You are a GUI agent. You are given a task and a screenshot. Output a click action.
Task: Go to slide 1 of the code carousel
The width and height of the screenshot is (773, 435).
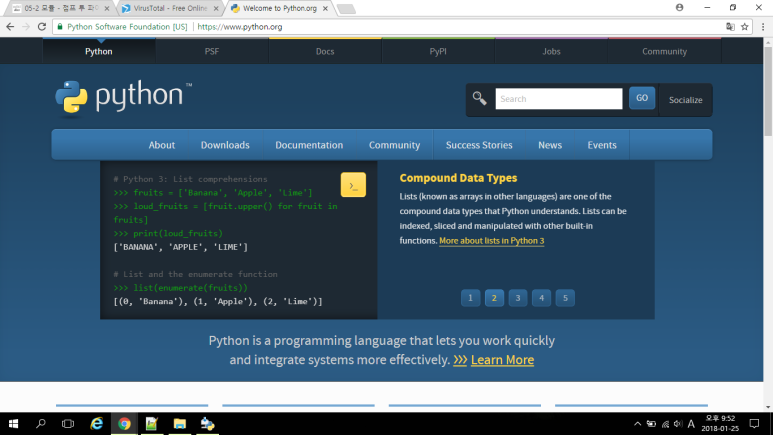[x=470, y=298]
